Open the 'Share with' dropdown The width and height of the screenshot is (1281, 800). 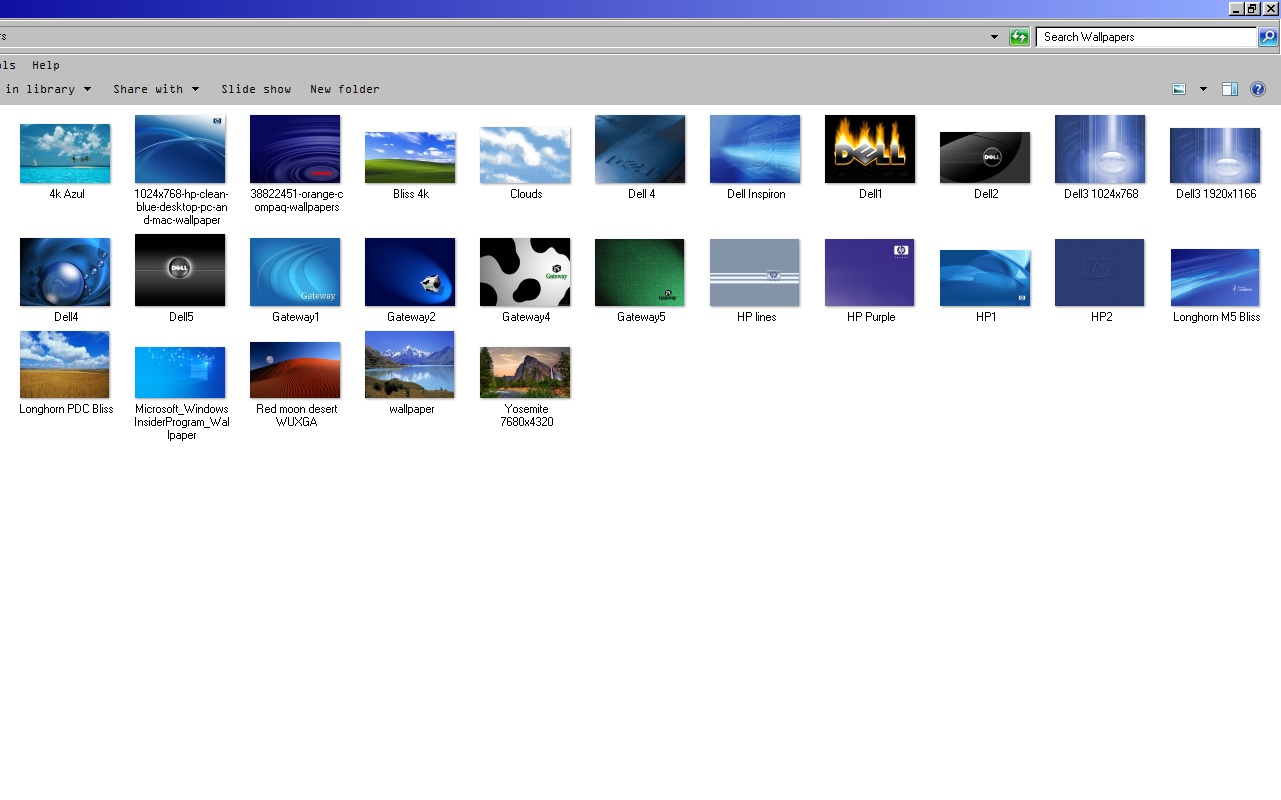156,89
